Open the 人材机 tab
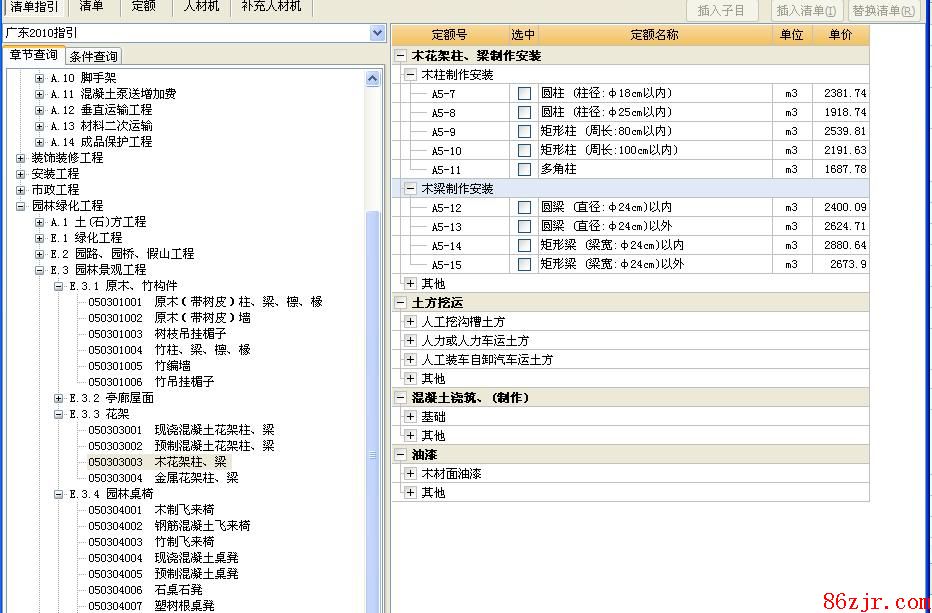This screenshot has height=613, width=932. pos(202,7)
